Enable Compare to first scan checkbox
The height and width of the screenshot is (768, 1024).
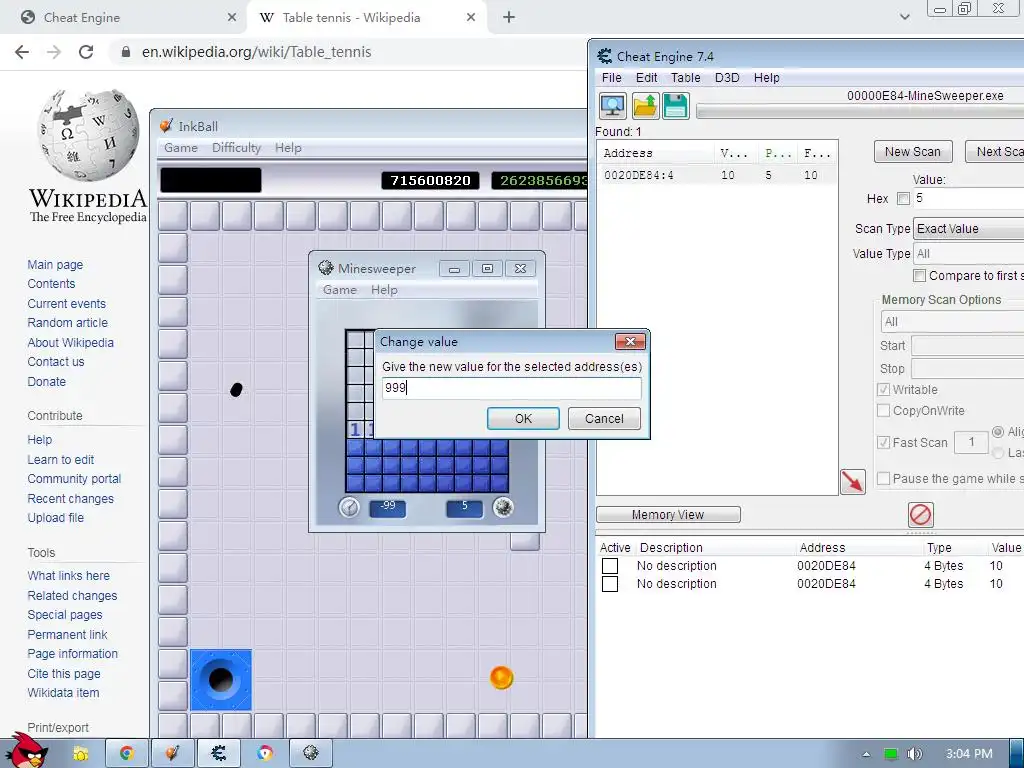coord(920,276)
